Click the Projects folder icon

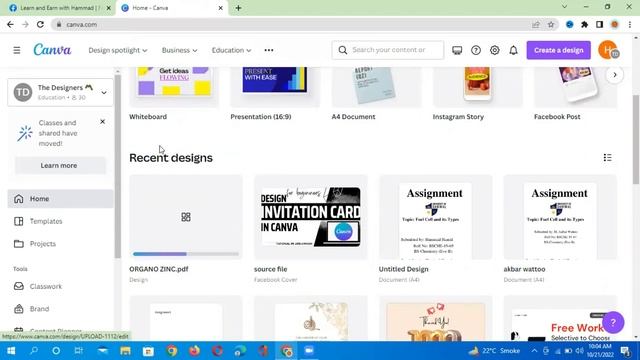19,244
